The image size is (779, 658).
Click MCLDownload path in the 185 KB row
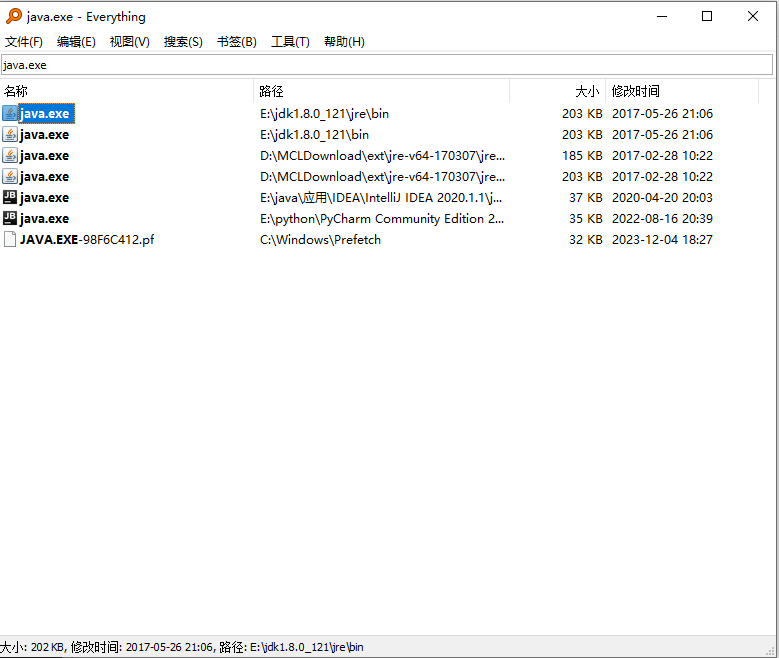coord(382,156)
